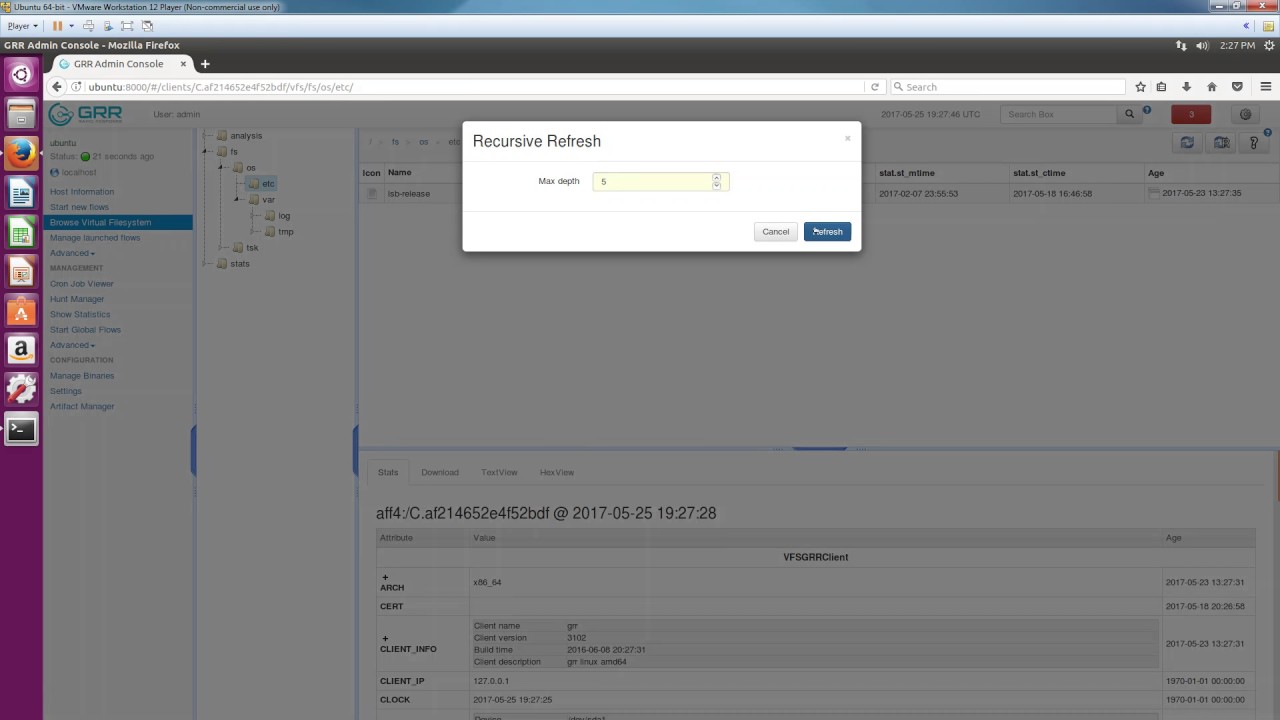Expand Advanced under Management section

pos(72,345)
